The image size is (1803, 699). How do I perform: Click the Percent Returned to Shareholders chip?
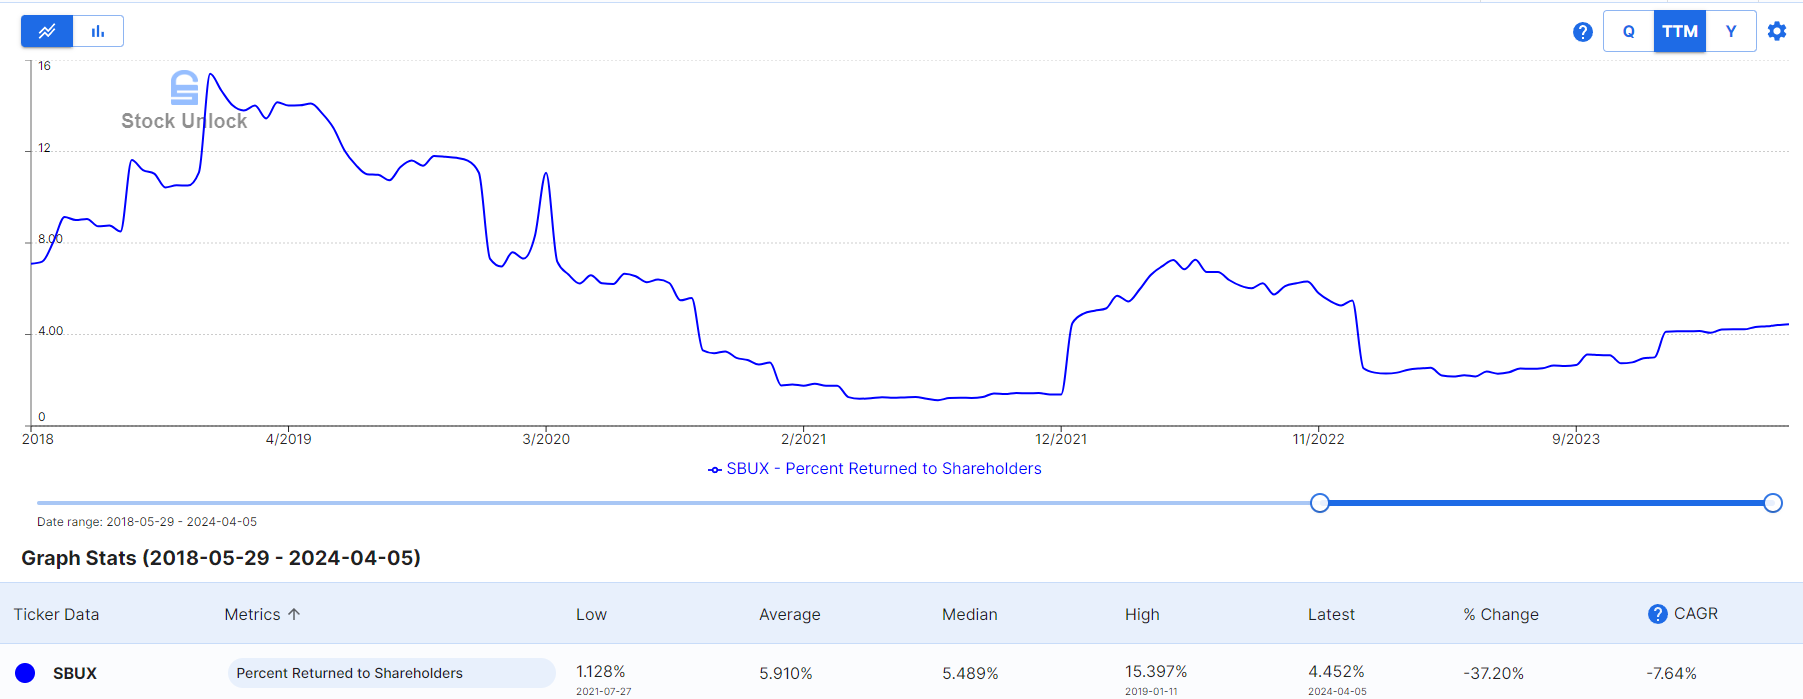tap(391, 673)
